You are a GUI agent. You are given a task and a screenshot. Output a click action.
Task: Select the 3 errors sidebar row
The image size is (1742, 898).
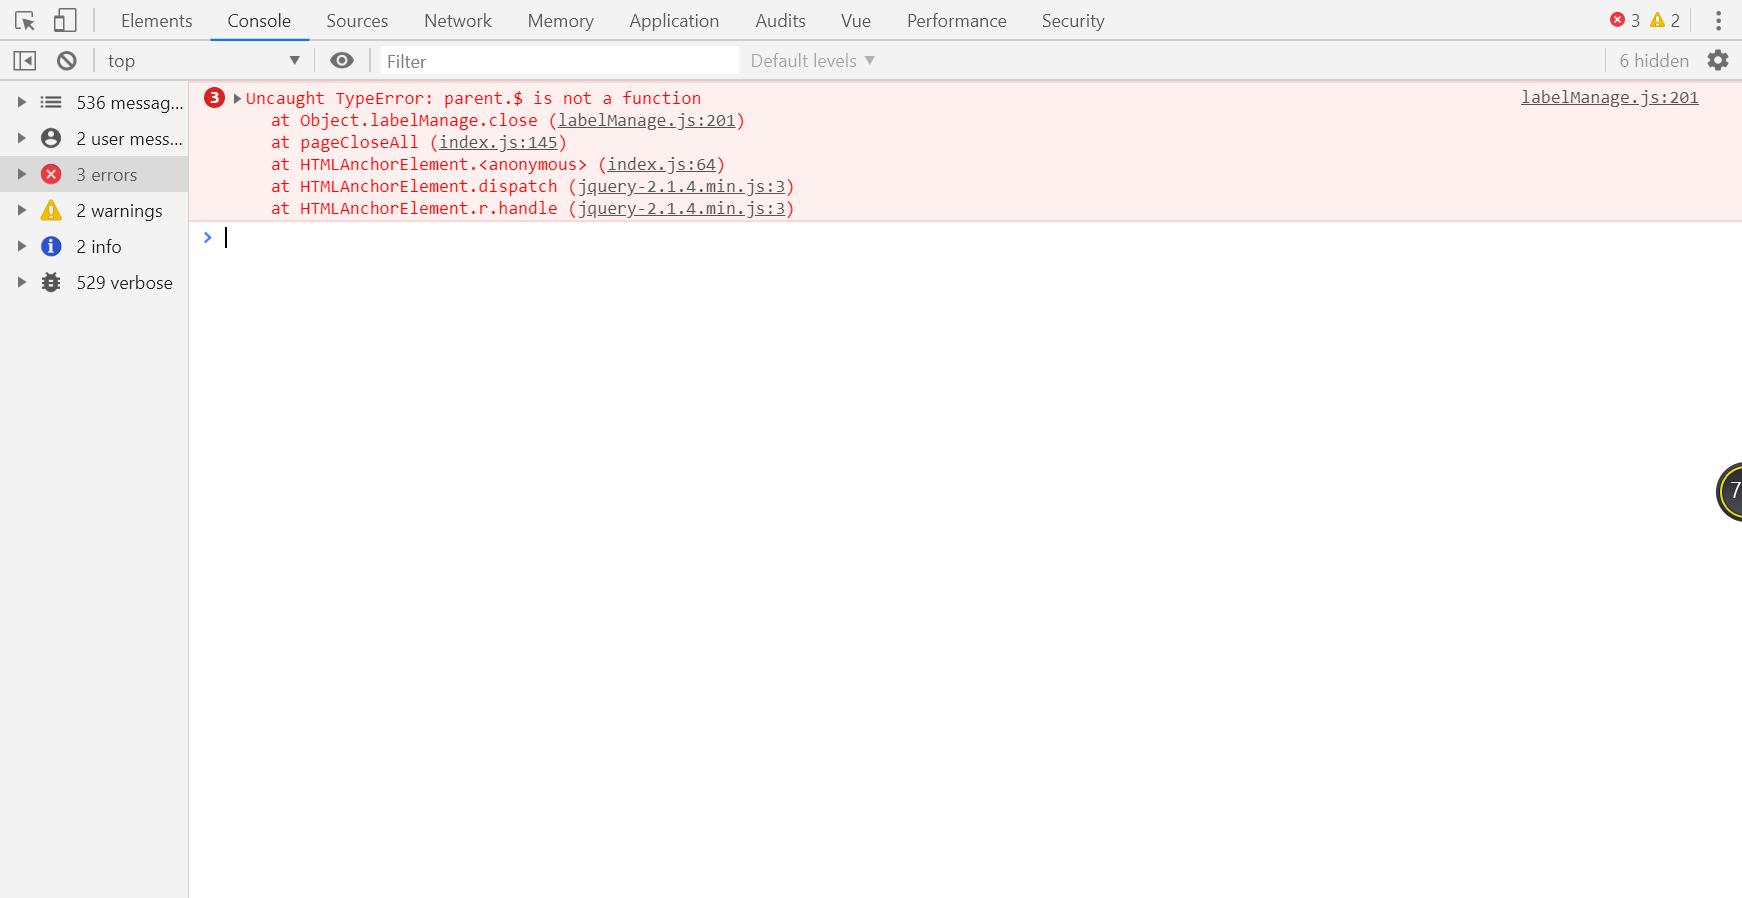94,174
